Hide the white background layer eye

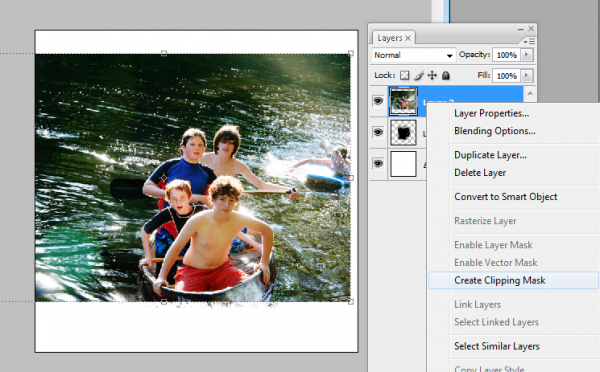click(x=378, y=164)
